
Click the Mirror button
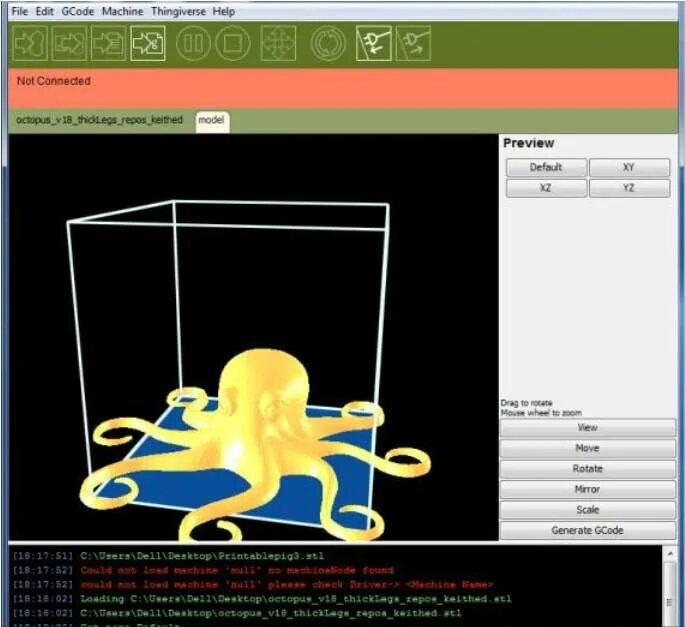(x=588, y=489)
